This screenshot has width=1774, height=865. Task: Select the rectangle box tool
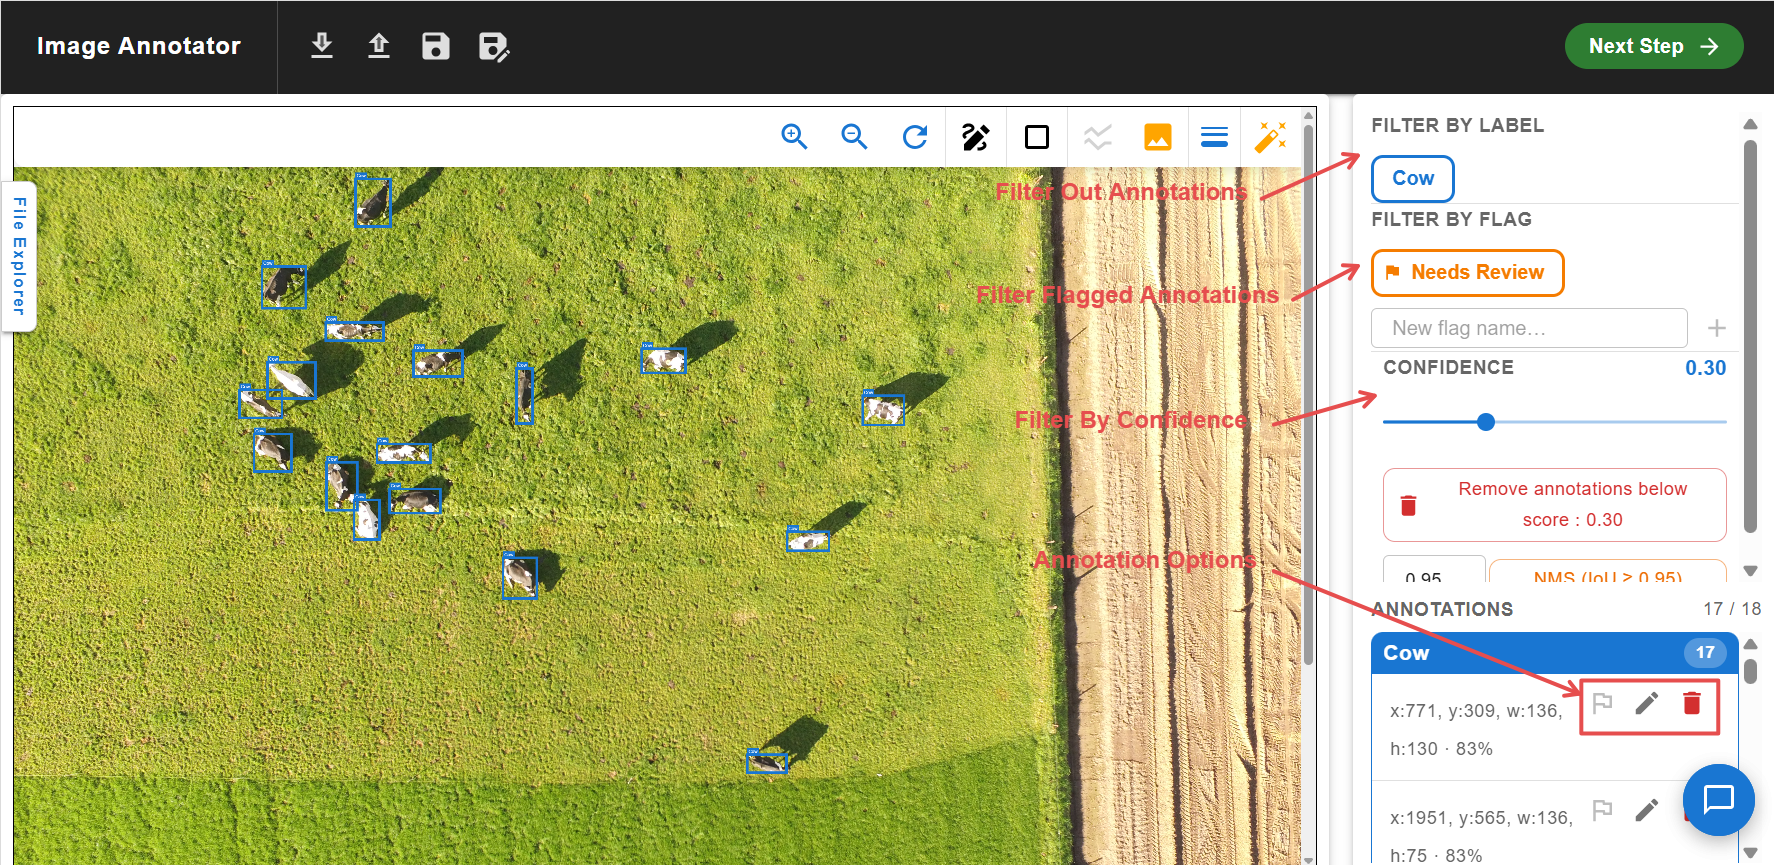[x=1037, y=137]
